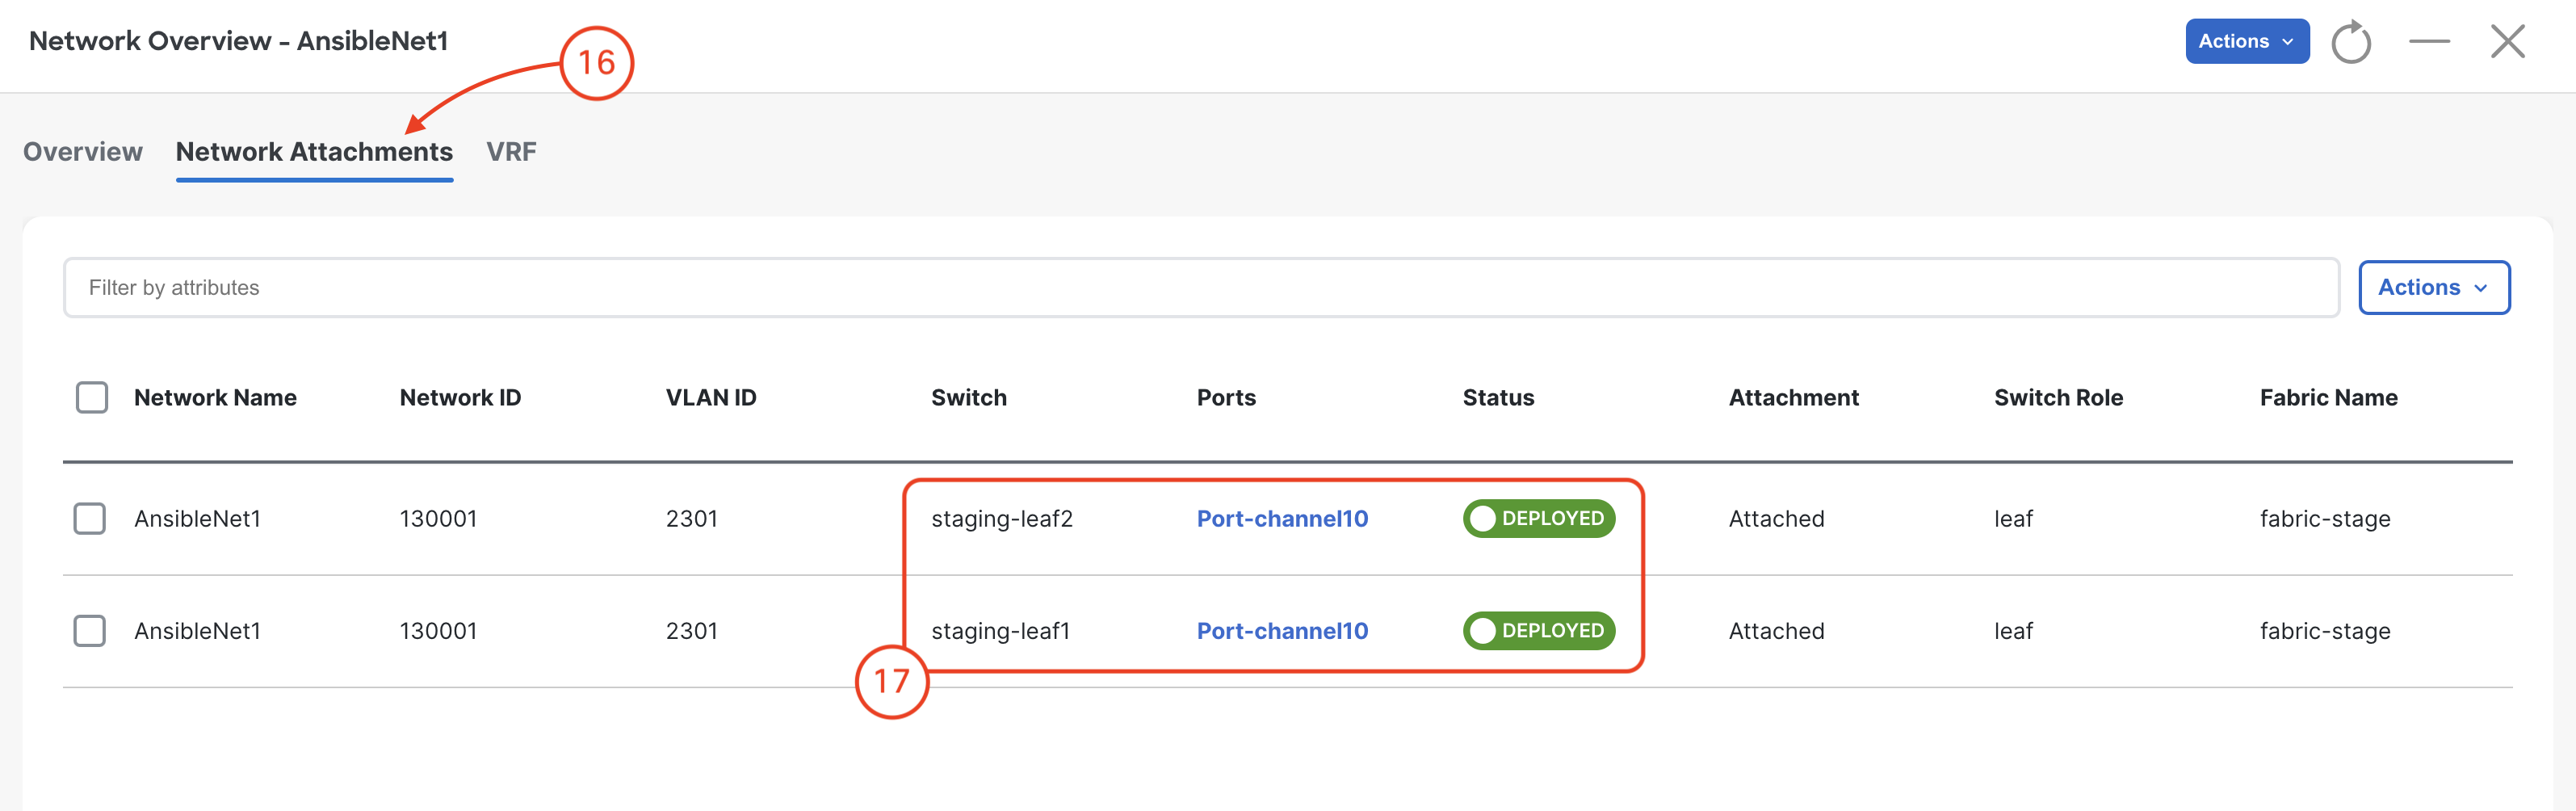Click DEPLOYED status badge for staging-leaf1
The image size is (2576, 811).
[1539, 631]
